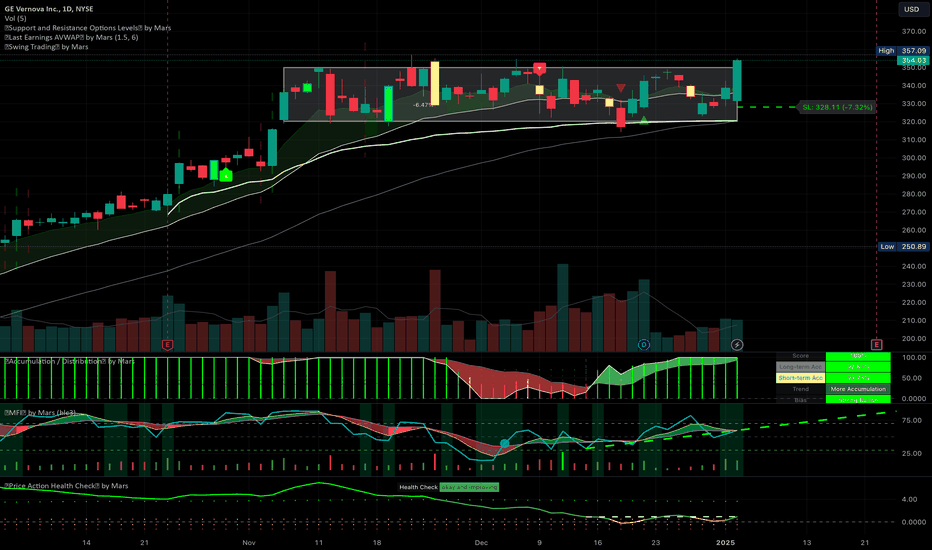Image resolution: width=932 pixels, height=550 pixels.
Task: Click the 100.00 accumulation scale label
Action: point(914,358)
